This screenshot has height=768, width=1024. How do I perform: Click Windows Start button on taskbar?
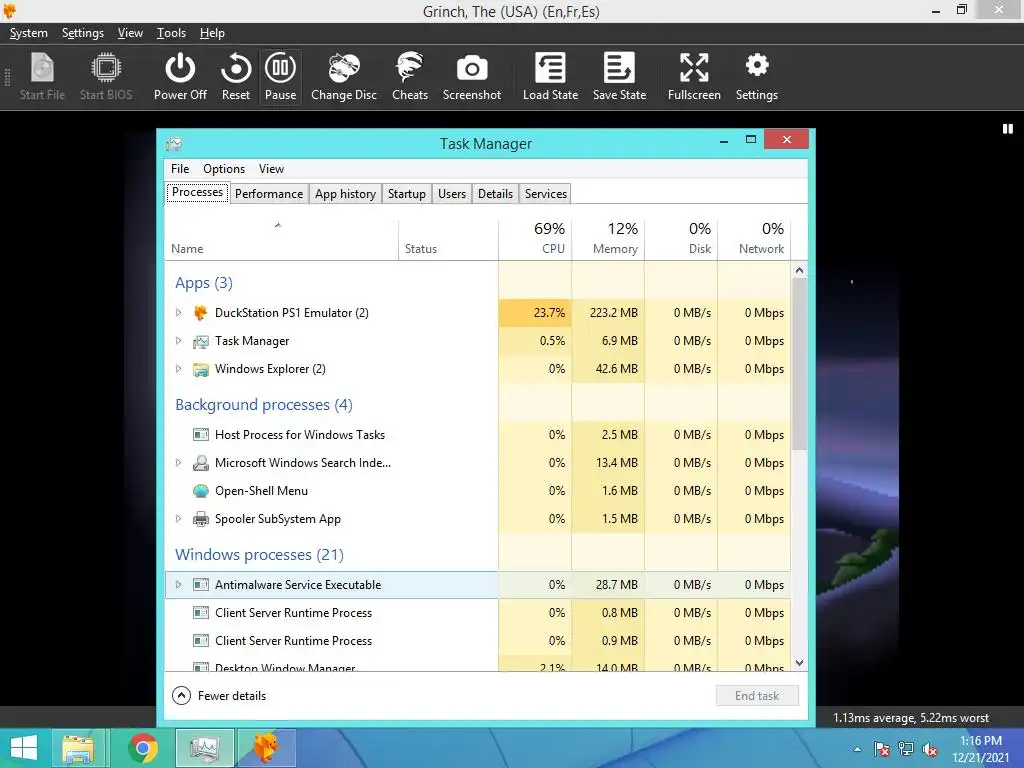point(24,748)
